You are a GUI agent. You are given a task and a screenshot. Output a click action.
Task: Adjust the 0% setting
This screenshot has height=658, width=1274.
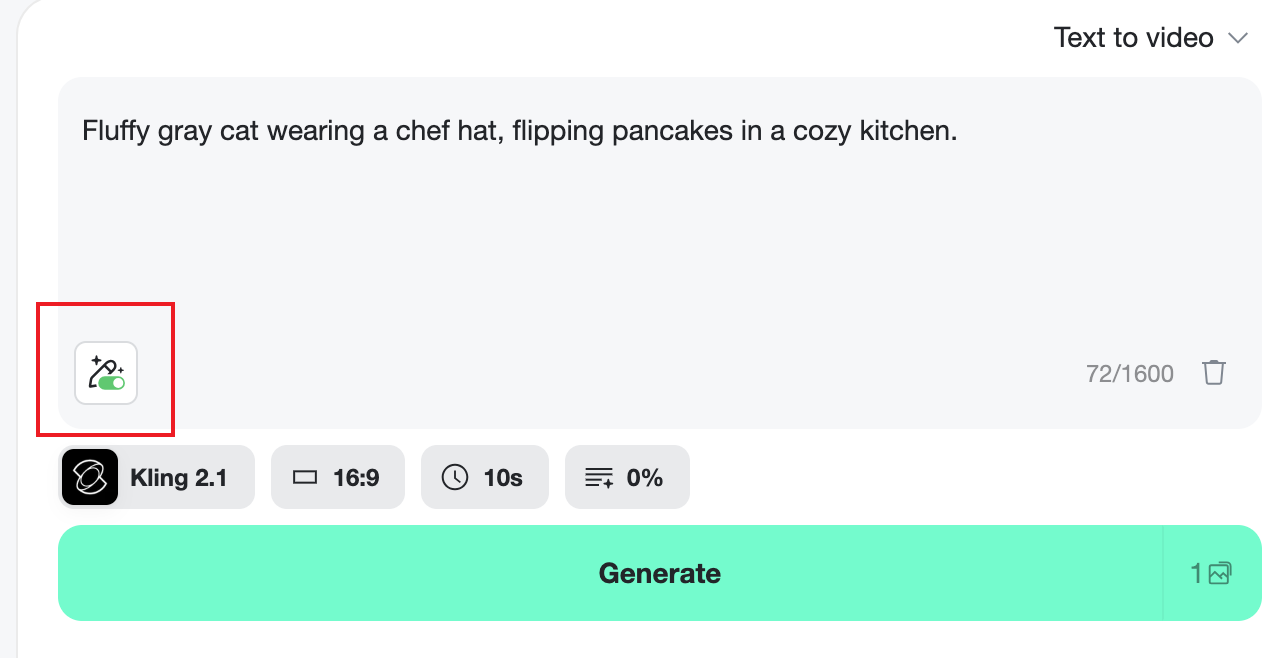coord(645,478)
